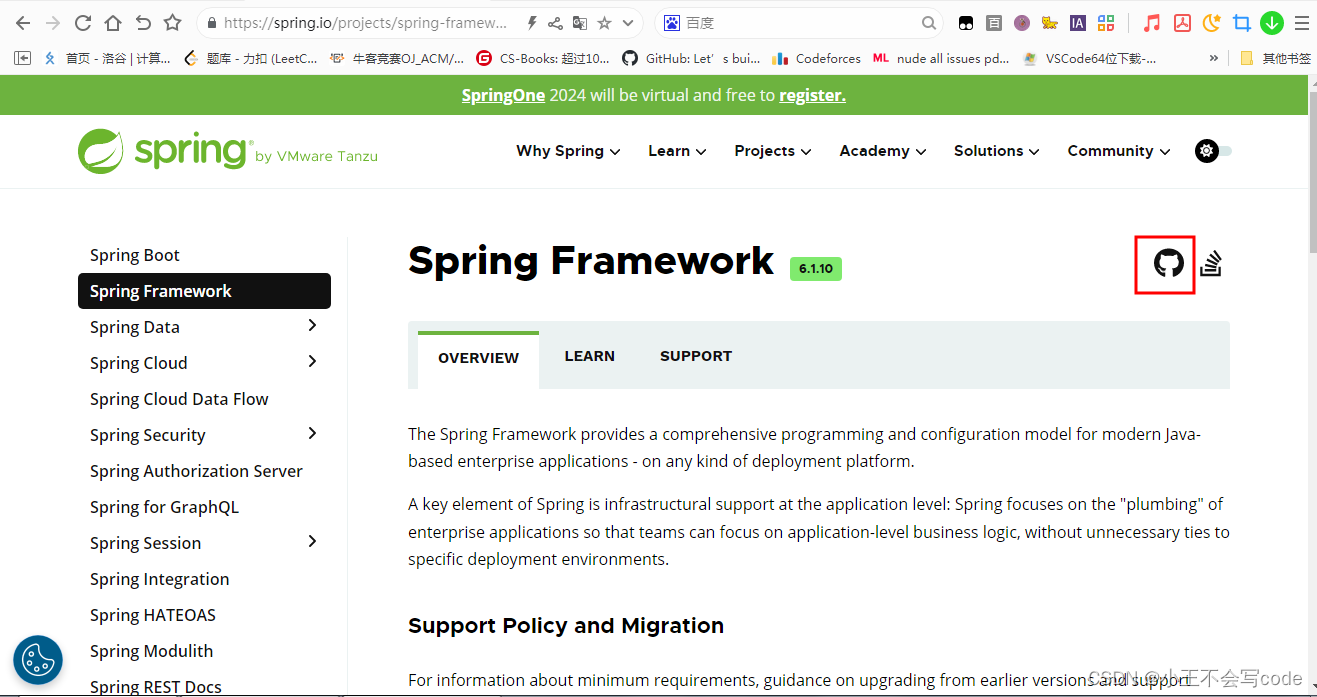Image resolution: width=1317 pixels, height=697 pixels.
Task: Open the LeetCode 题库 bookmark
Action: tap(251, 58)
